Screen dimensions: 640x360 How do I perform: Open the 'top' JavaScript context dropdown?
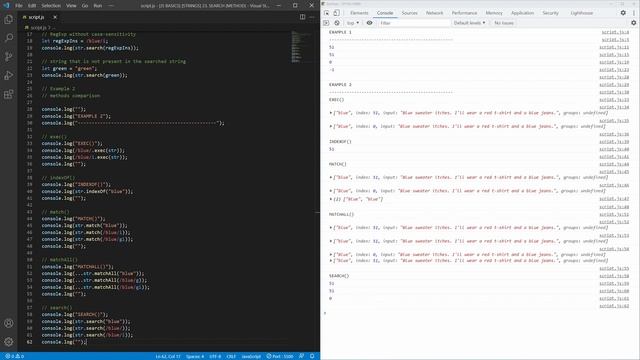353,23
